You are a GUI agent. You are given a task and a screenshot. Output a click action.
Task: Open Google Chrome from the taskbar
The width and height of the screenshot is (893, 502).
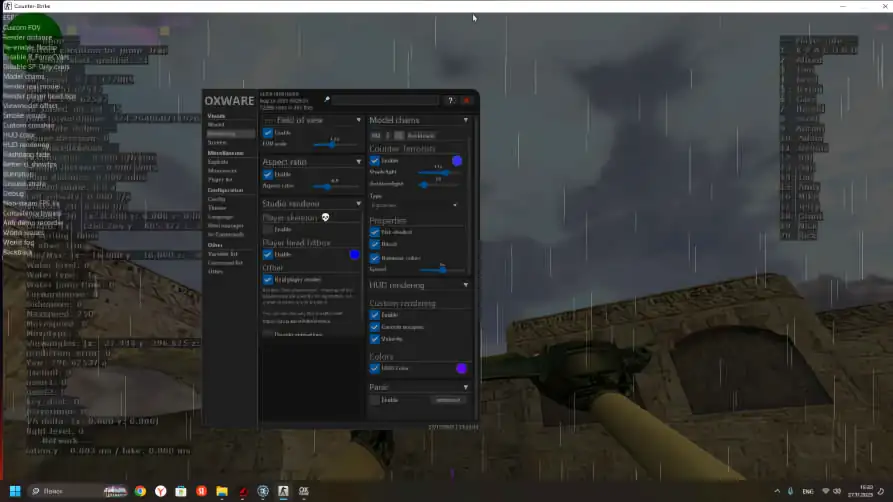point(140,491)
